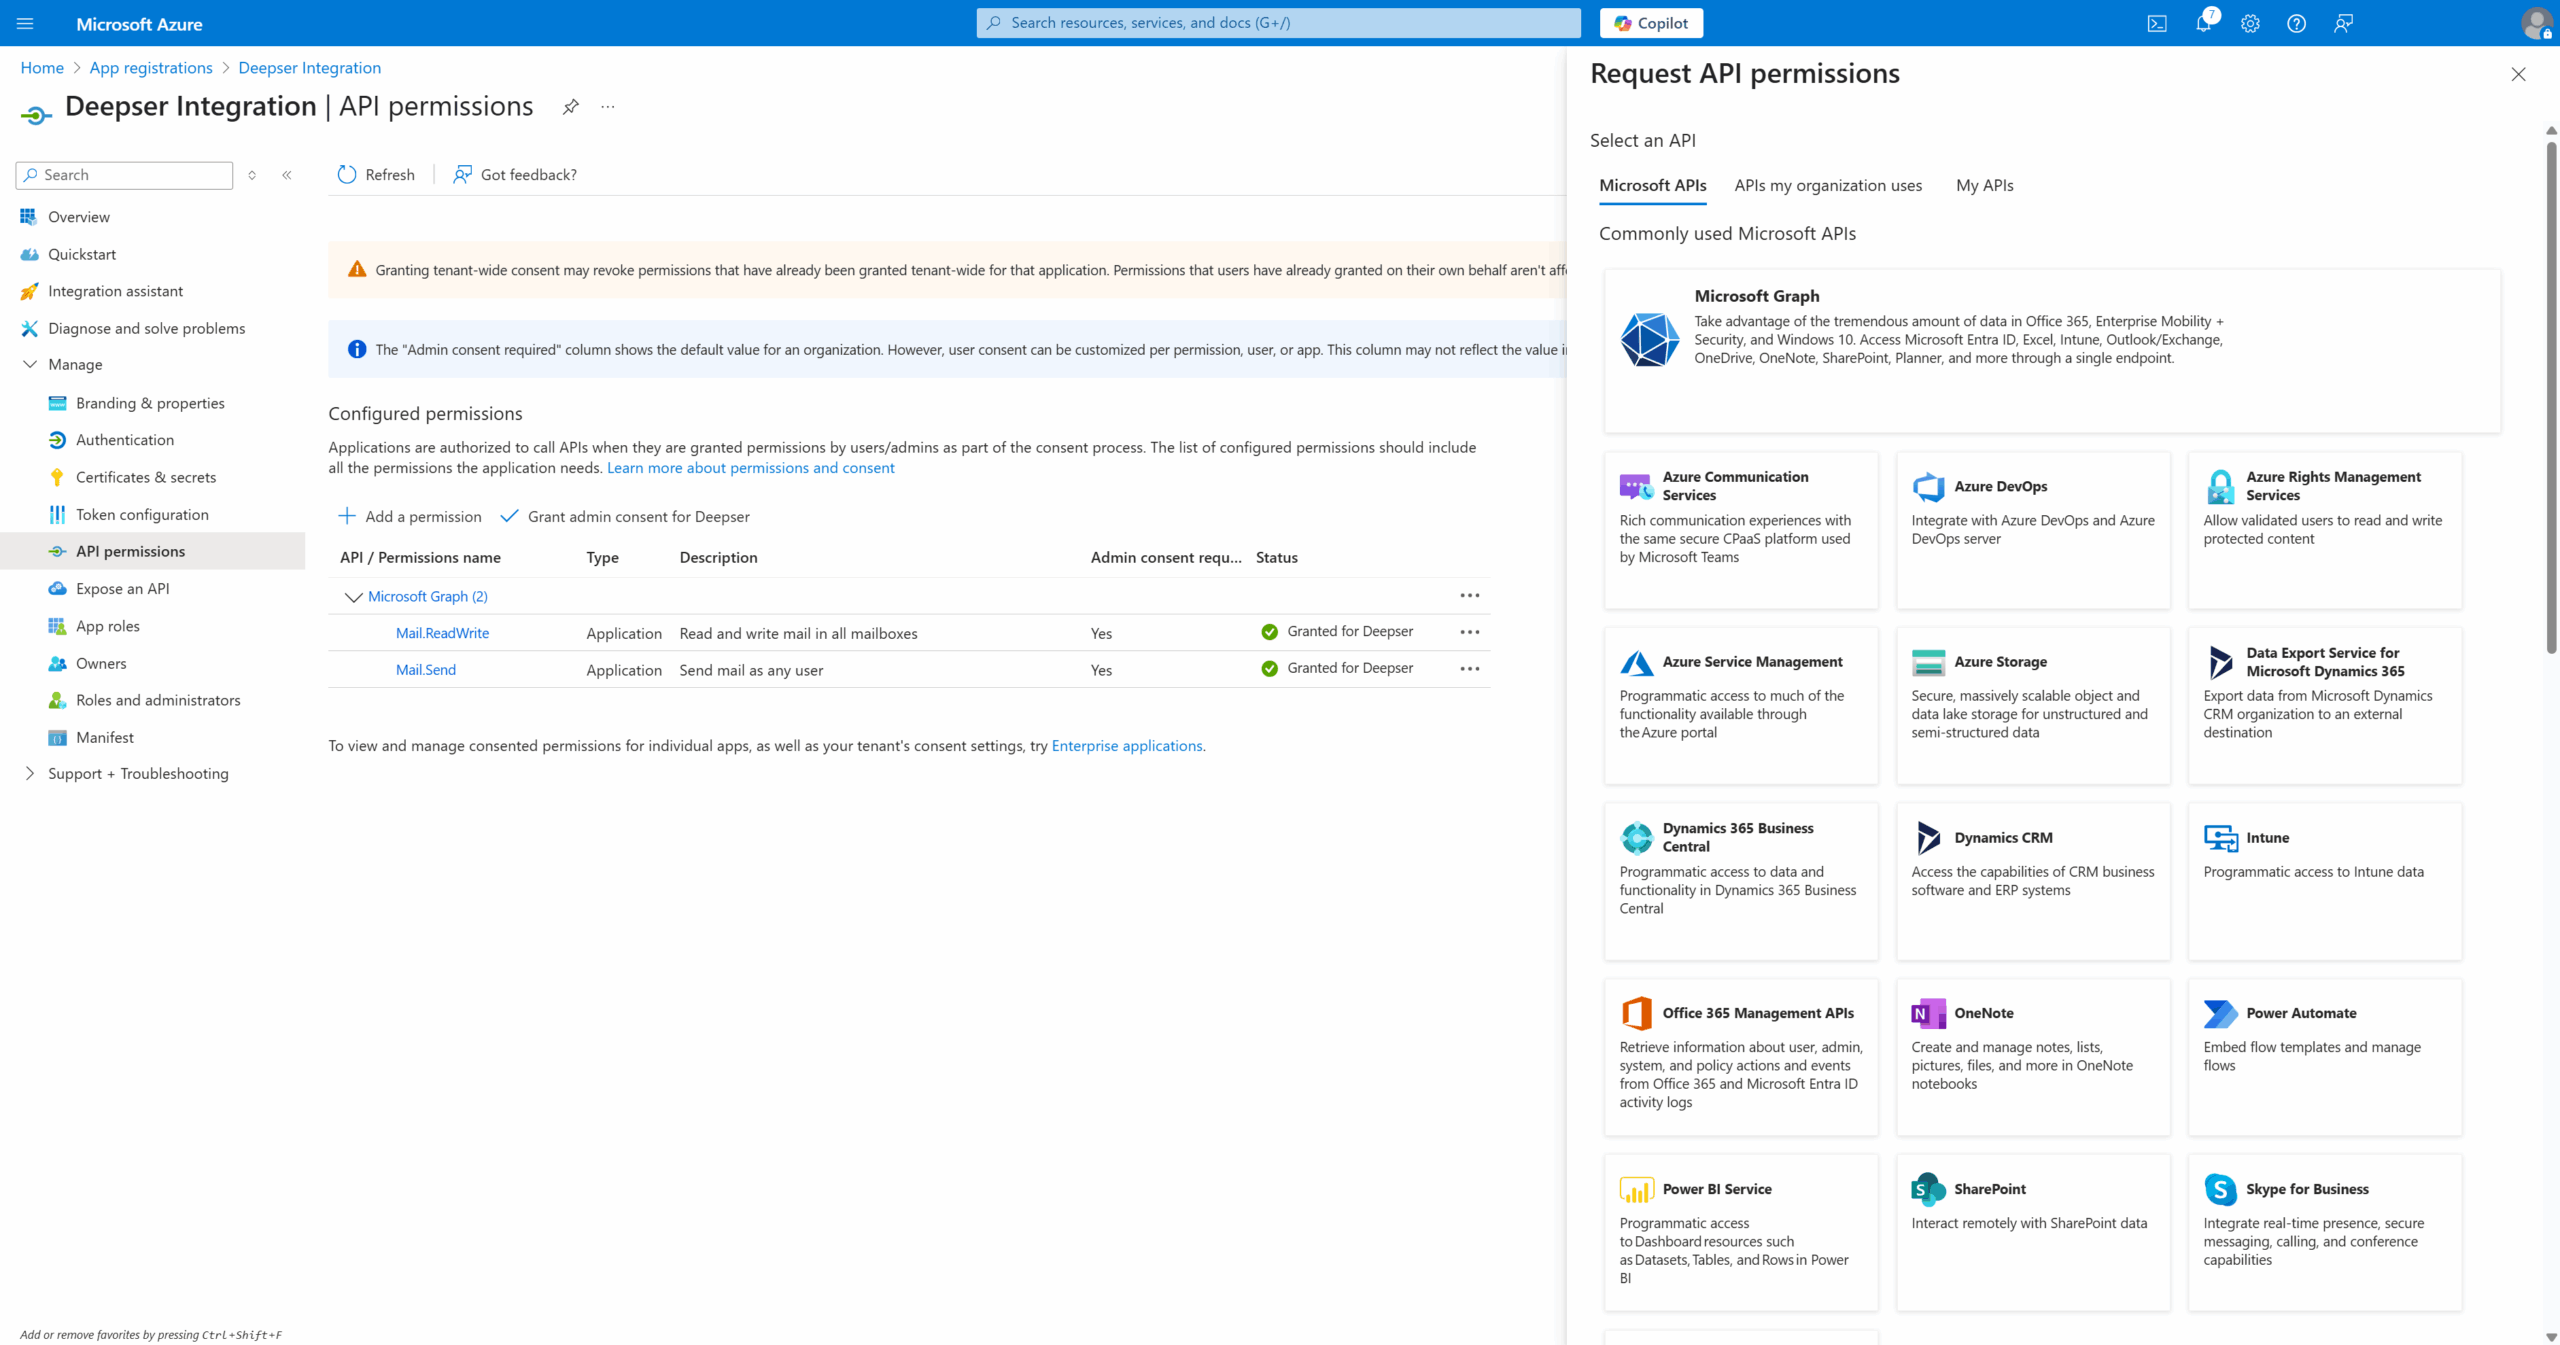Focus the top search resources field
The height and width of the screenshot is (1345, 2560).
click(1278, 23)
